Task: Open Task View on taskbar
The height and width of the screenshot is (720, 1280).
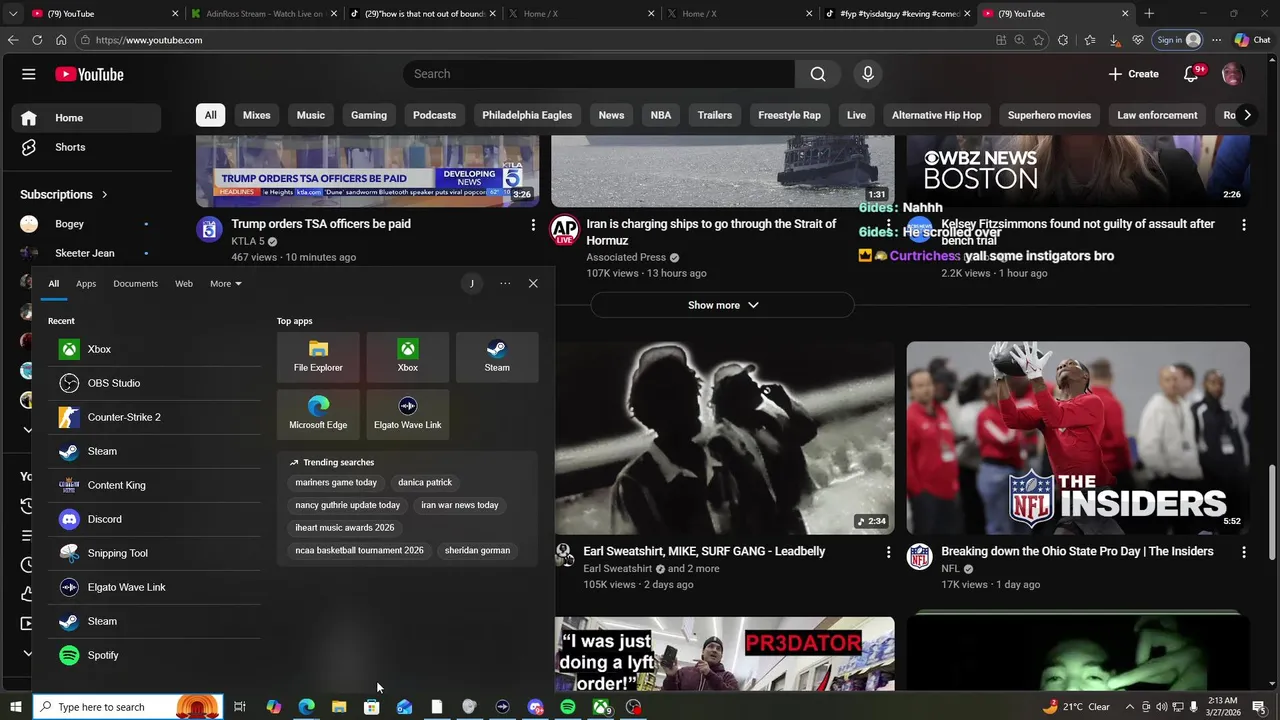Action: pos(240,707)
